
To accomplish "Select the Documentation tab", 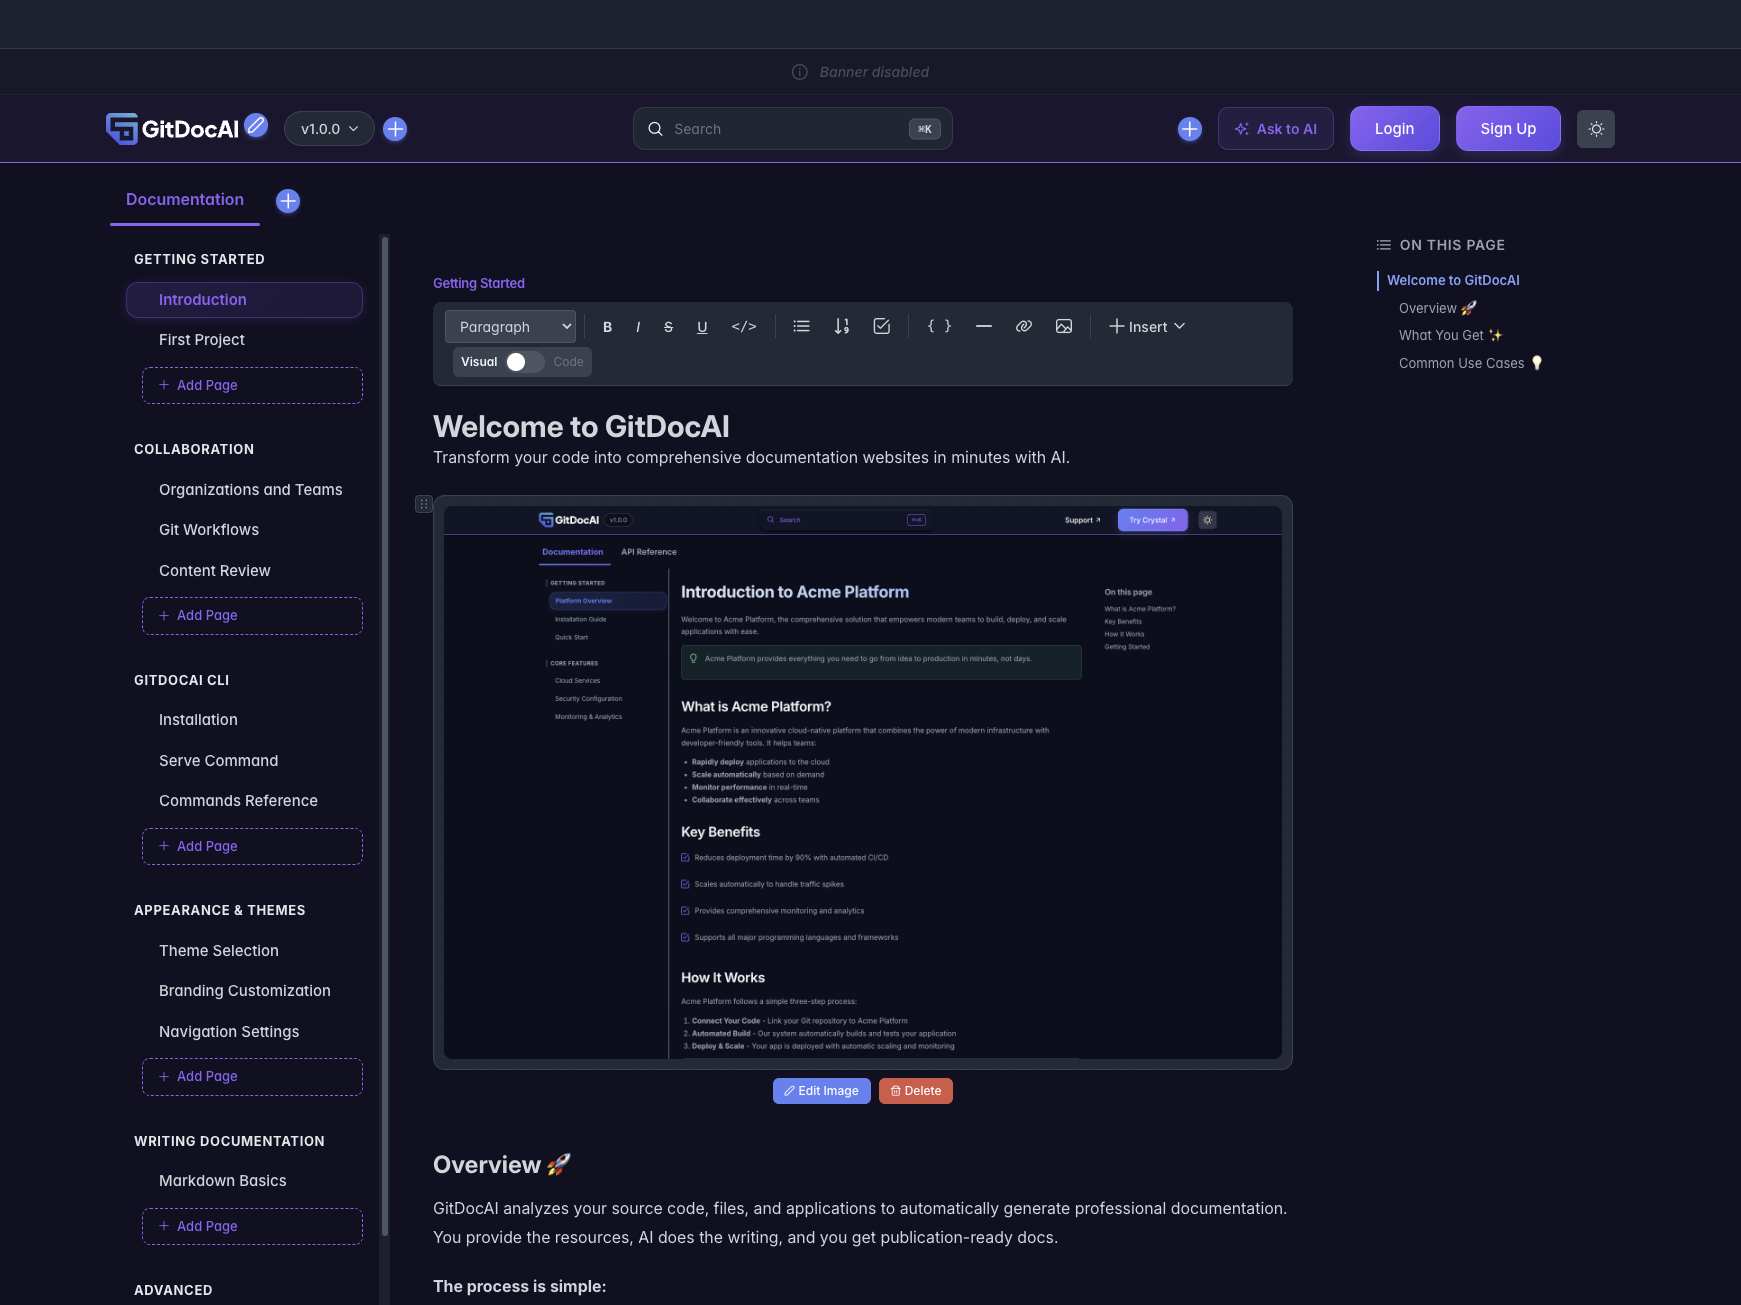I will [185, 200].
